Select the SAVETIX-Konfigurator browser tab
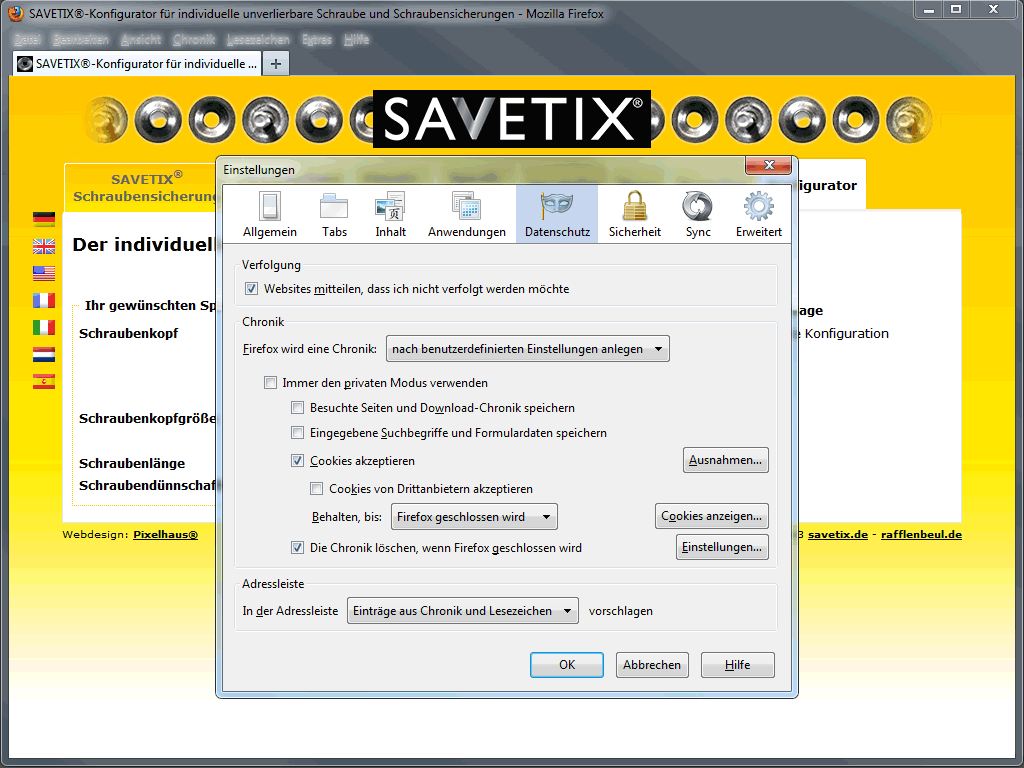 pos(138,64)
